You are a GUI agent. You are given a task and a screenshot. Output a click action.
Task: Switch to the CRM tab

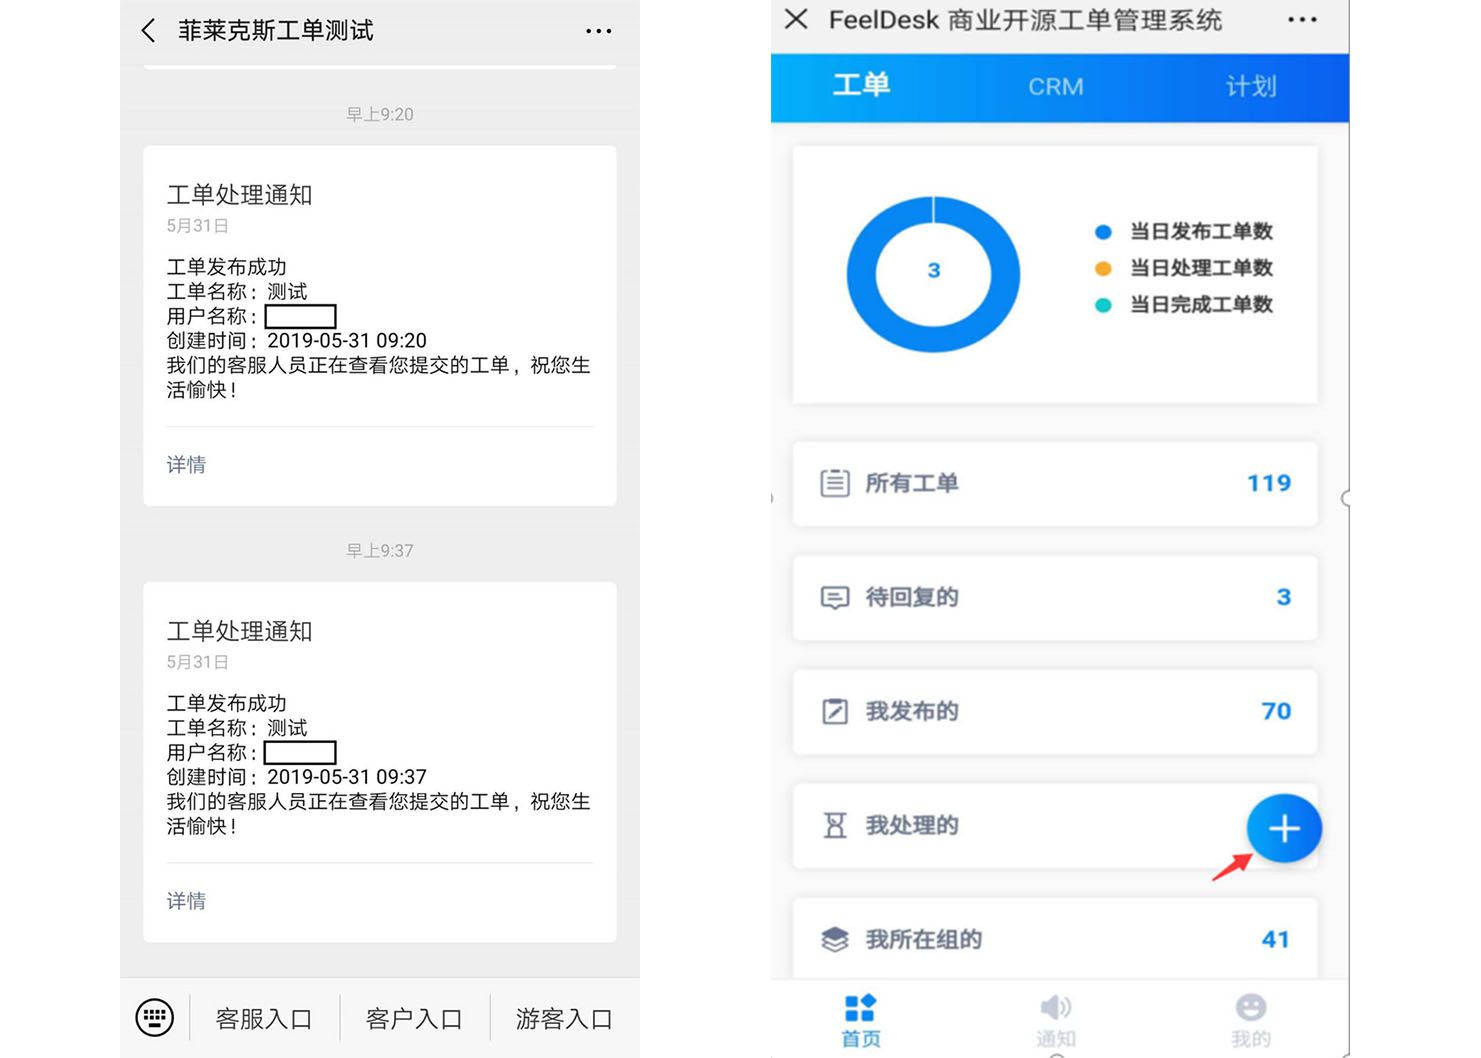pyautogui.click(x=1055, y=87)
